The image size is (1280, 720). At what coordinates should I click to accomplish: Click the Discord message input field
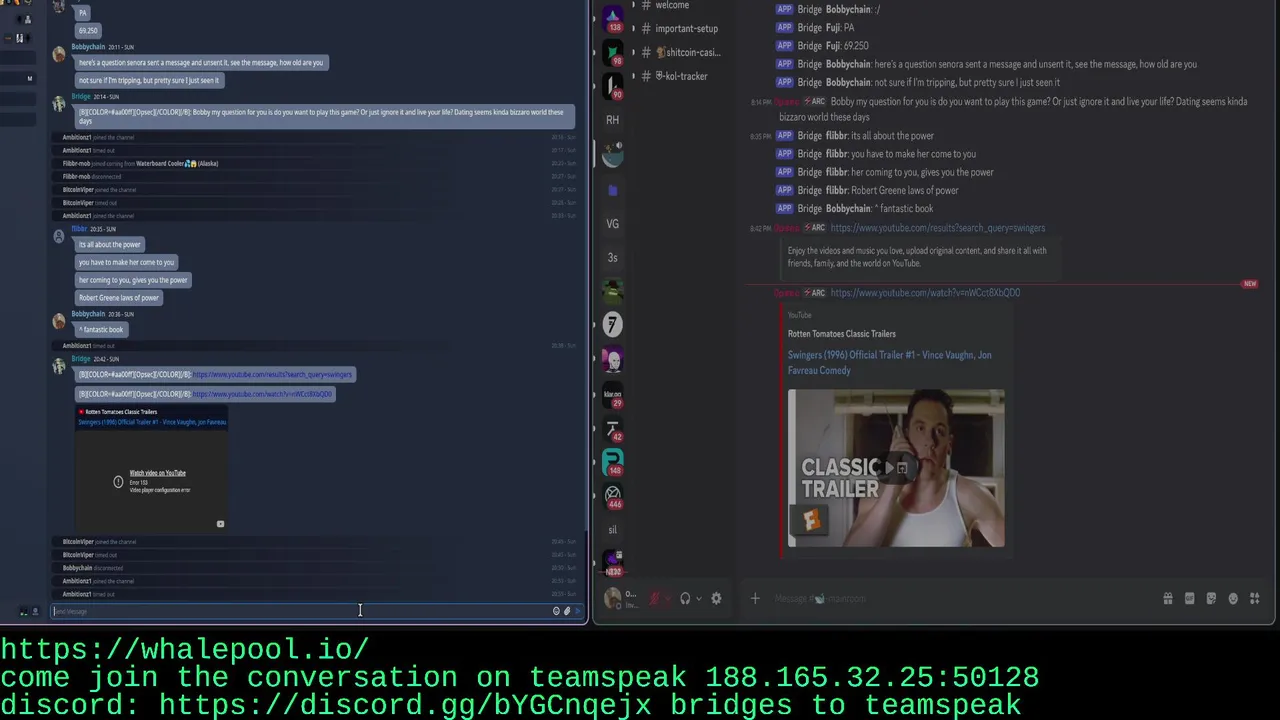pos(960,599)
